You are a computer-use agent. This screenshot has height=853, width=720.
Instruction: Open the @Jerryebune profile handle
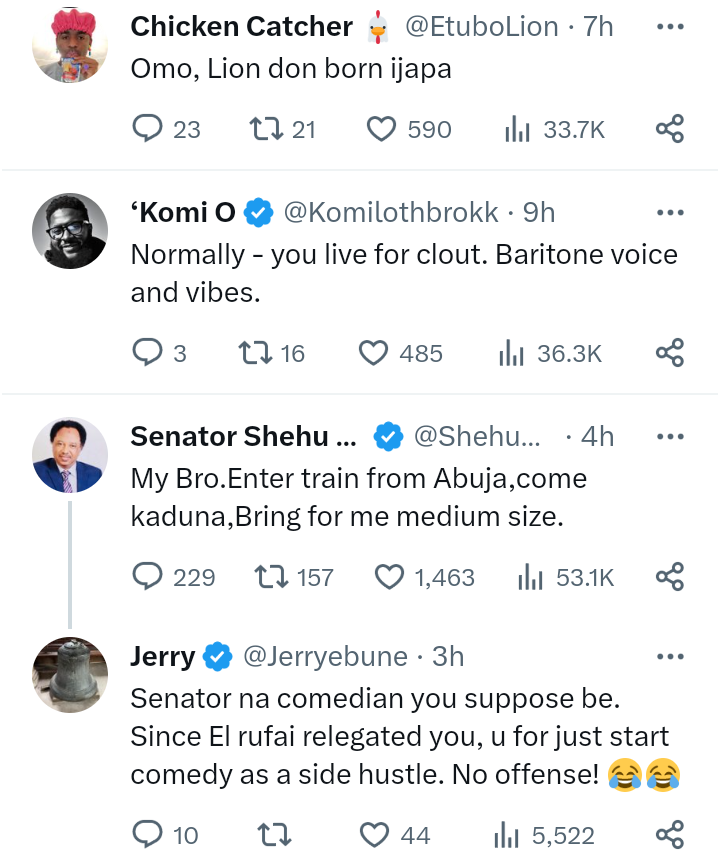325,657
